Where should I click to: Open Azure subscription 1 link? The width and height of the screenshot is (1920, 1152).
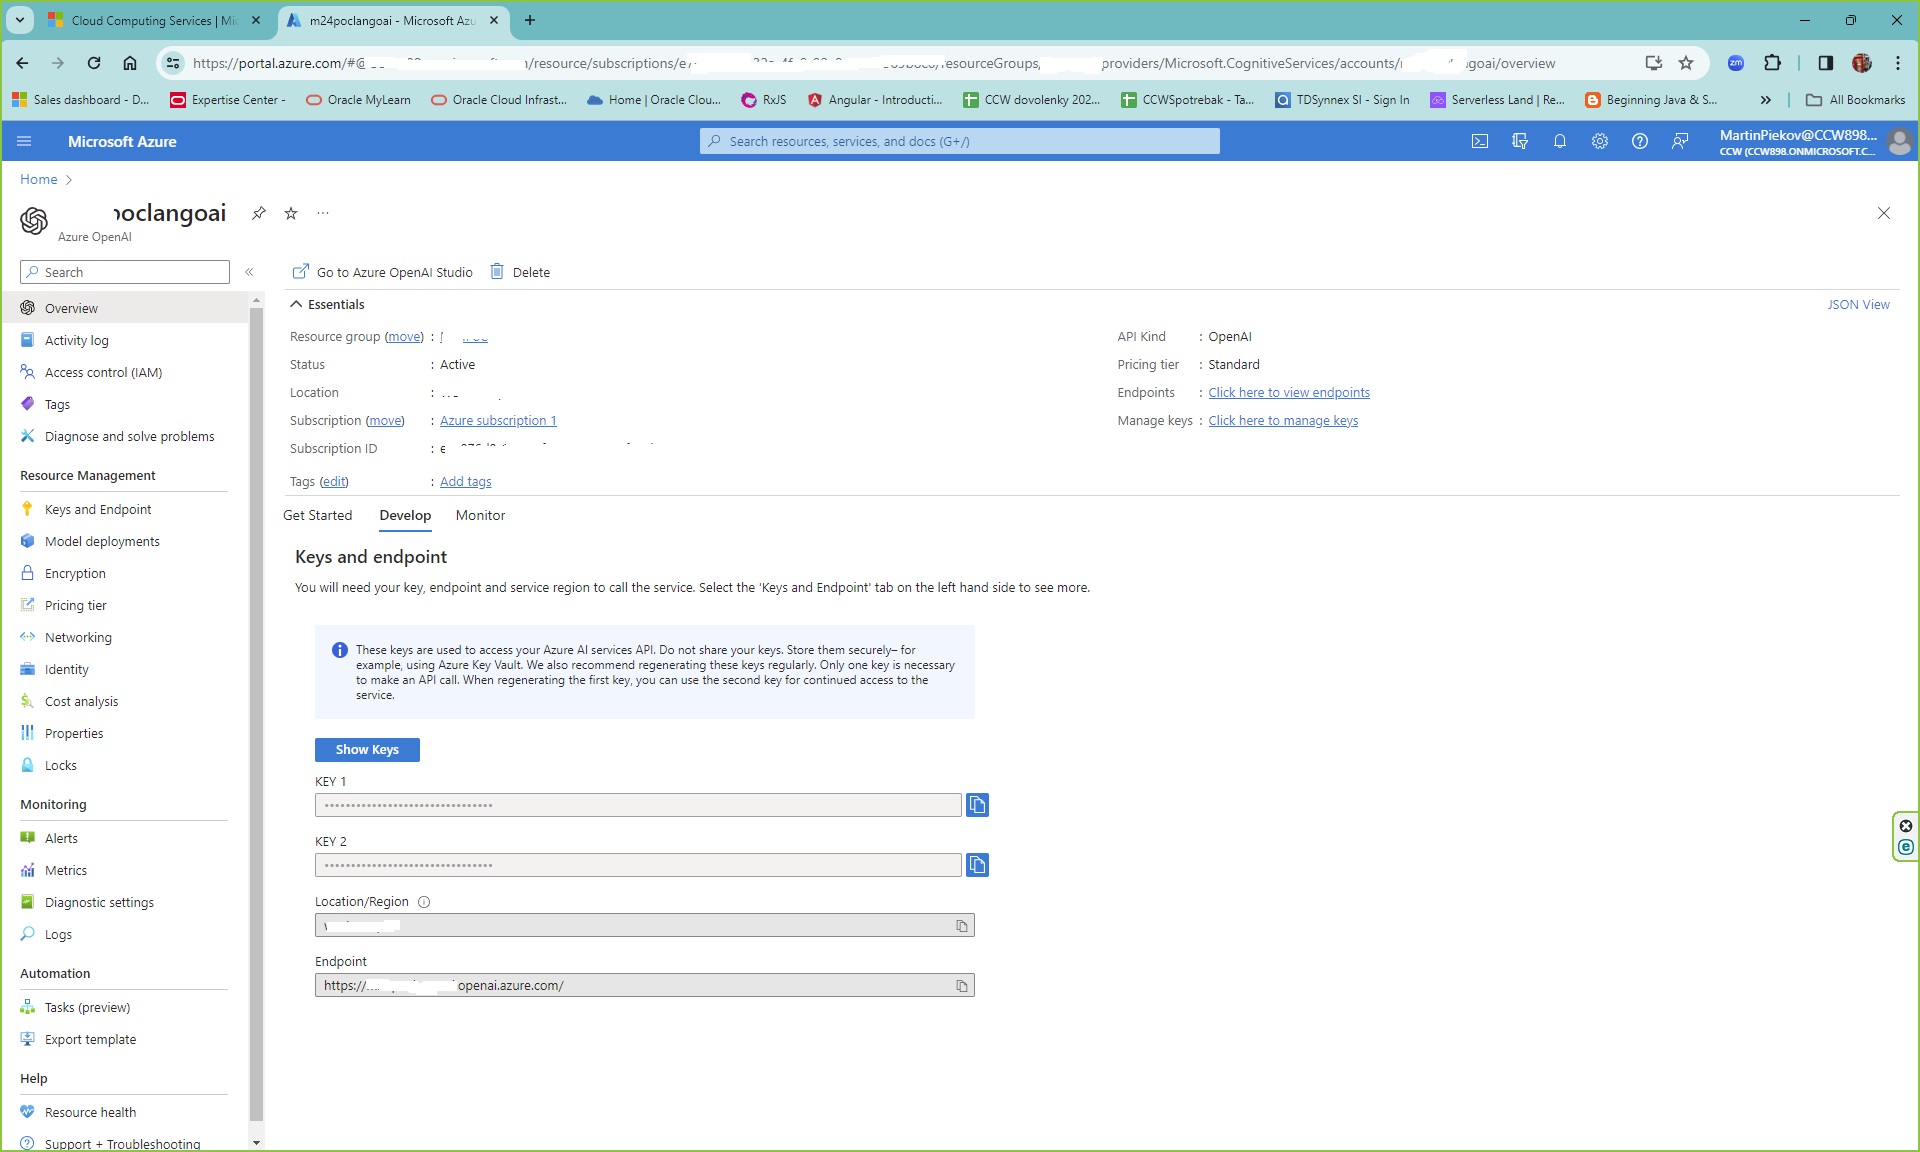pyautogui.click(x=498, y=421)
